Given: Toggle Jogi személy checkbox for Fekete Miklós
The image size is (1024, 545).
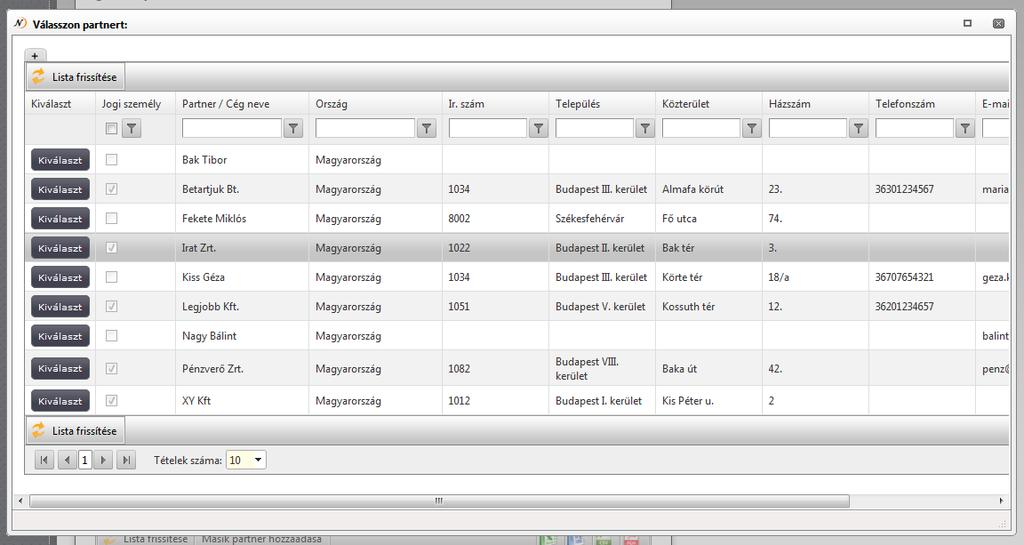Looking at the screenshot, I should [112, 218].
